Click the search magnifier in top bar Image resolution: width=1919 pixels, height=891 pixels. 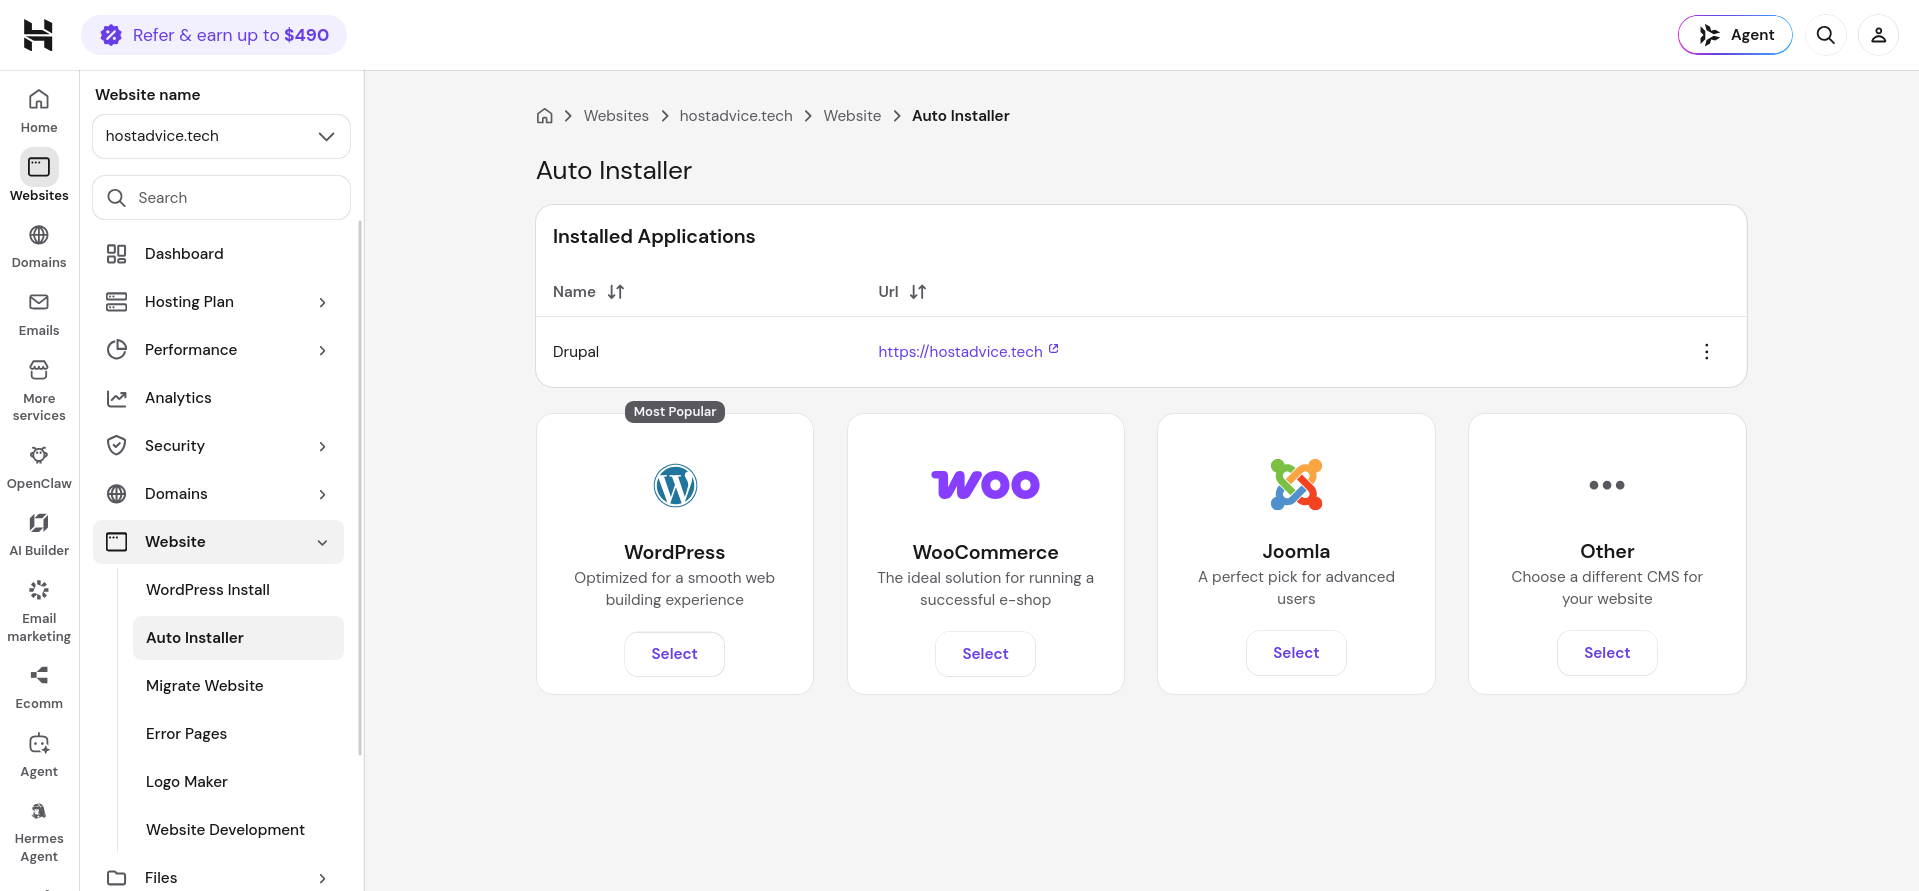(1826, 35)
